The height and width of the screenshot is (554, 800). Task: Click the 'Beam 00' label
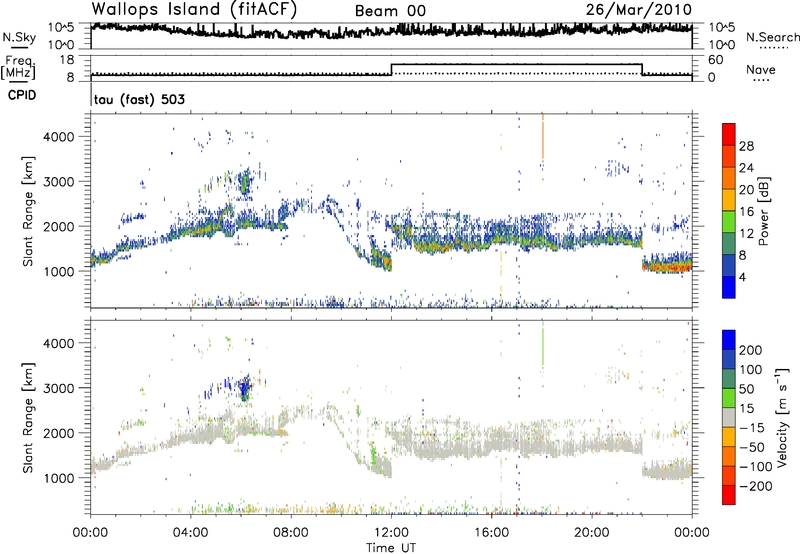[390, 11]
